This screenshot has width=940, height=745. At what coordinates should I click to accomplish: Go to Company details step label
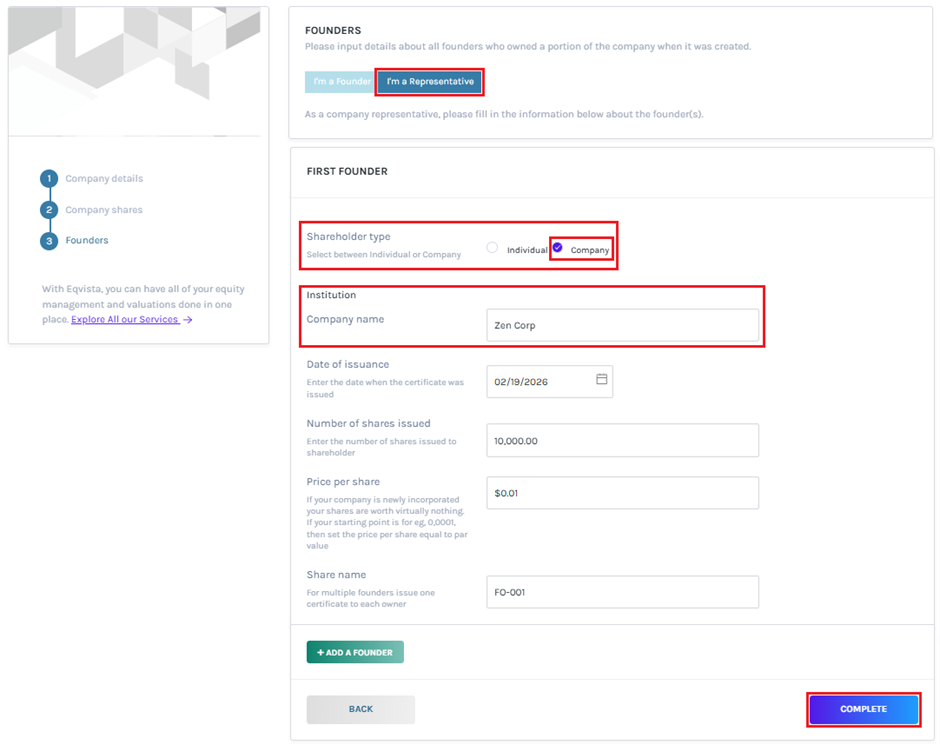tap(104, 179)
